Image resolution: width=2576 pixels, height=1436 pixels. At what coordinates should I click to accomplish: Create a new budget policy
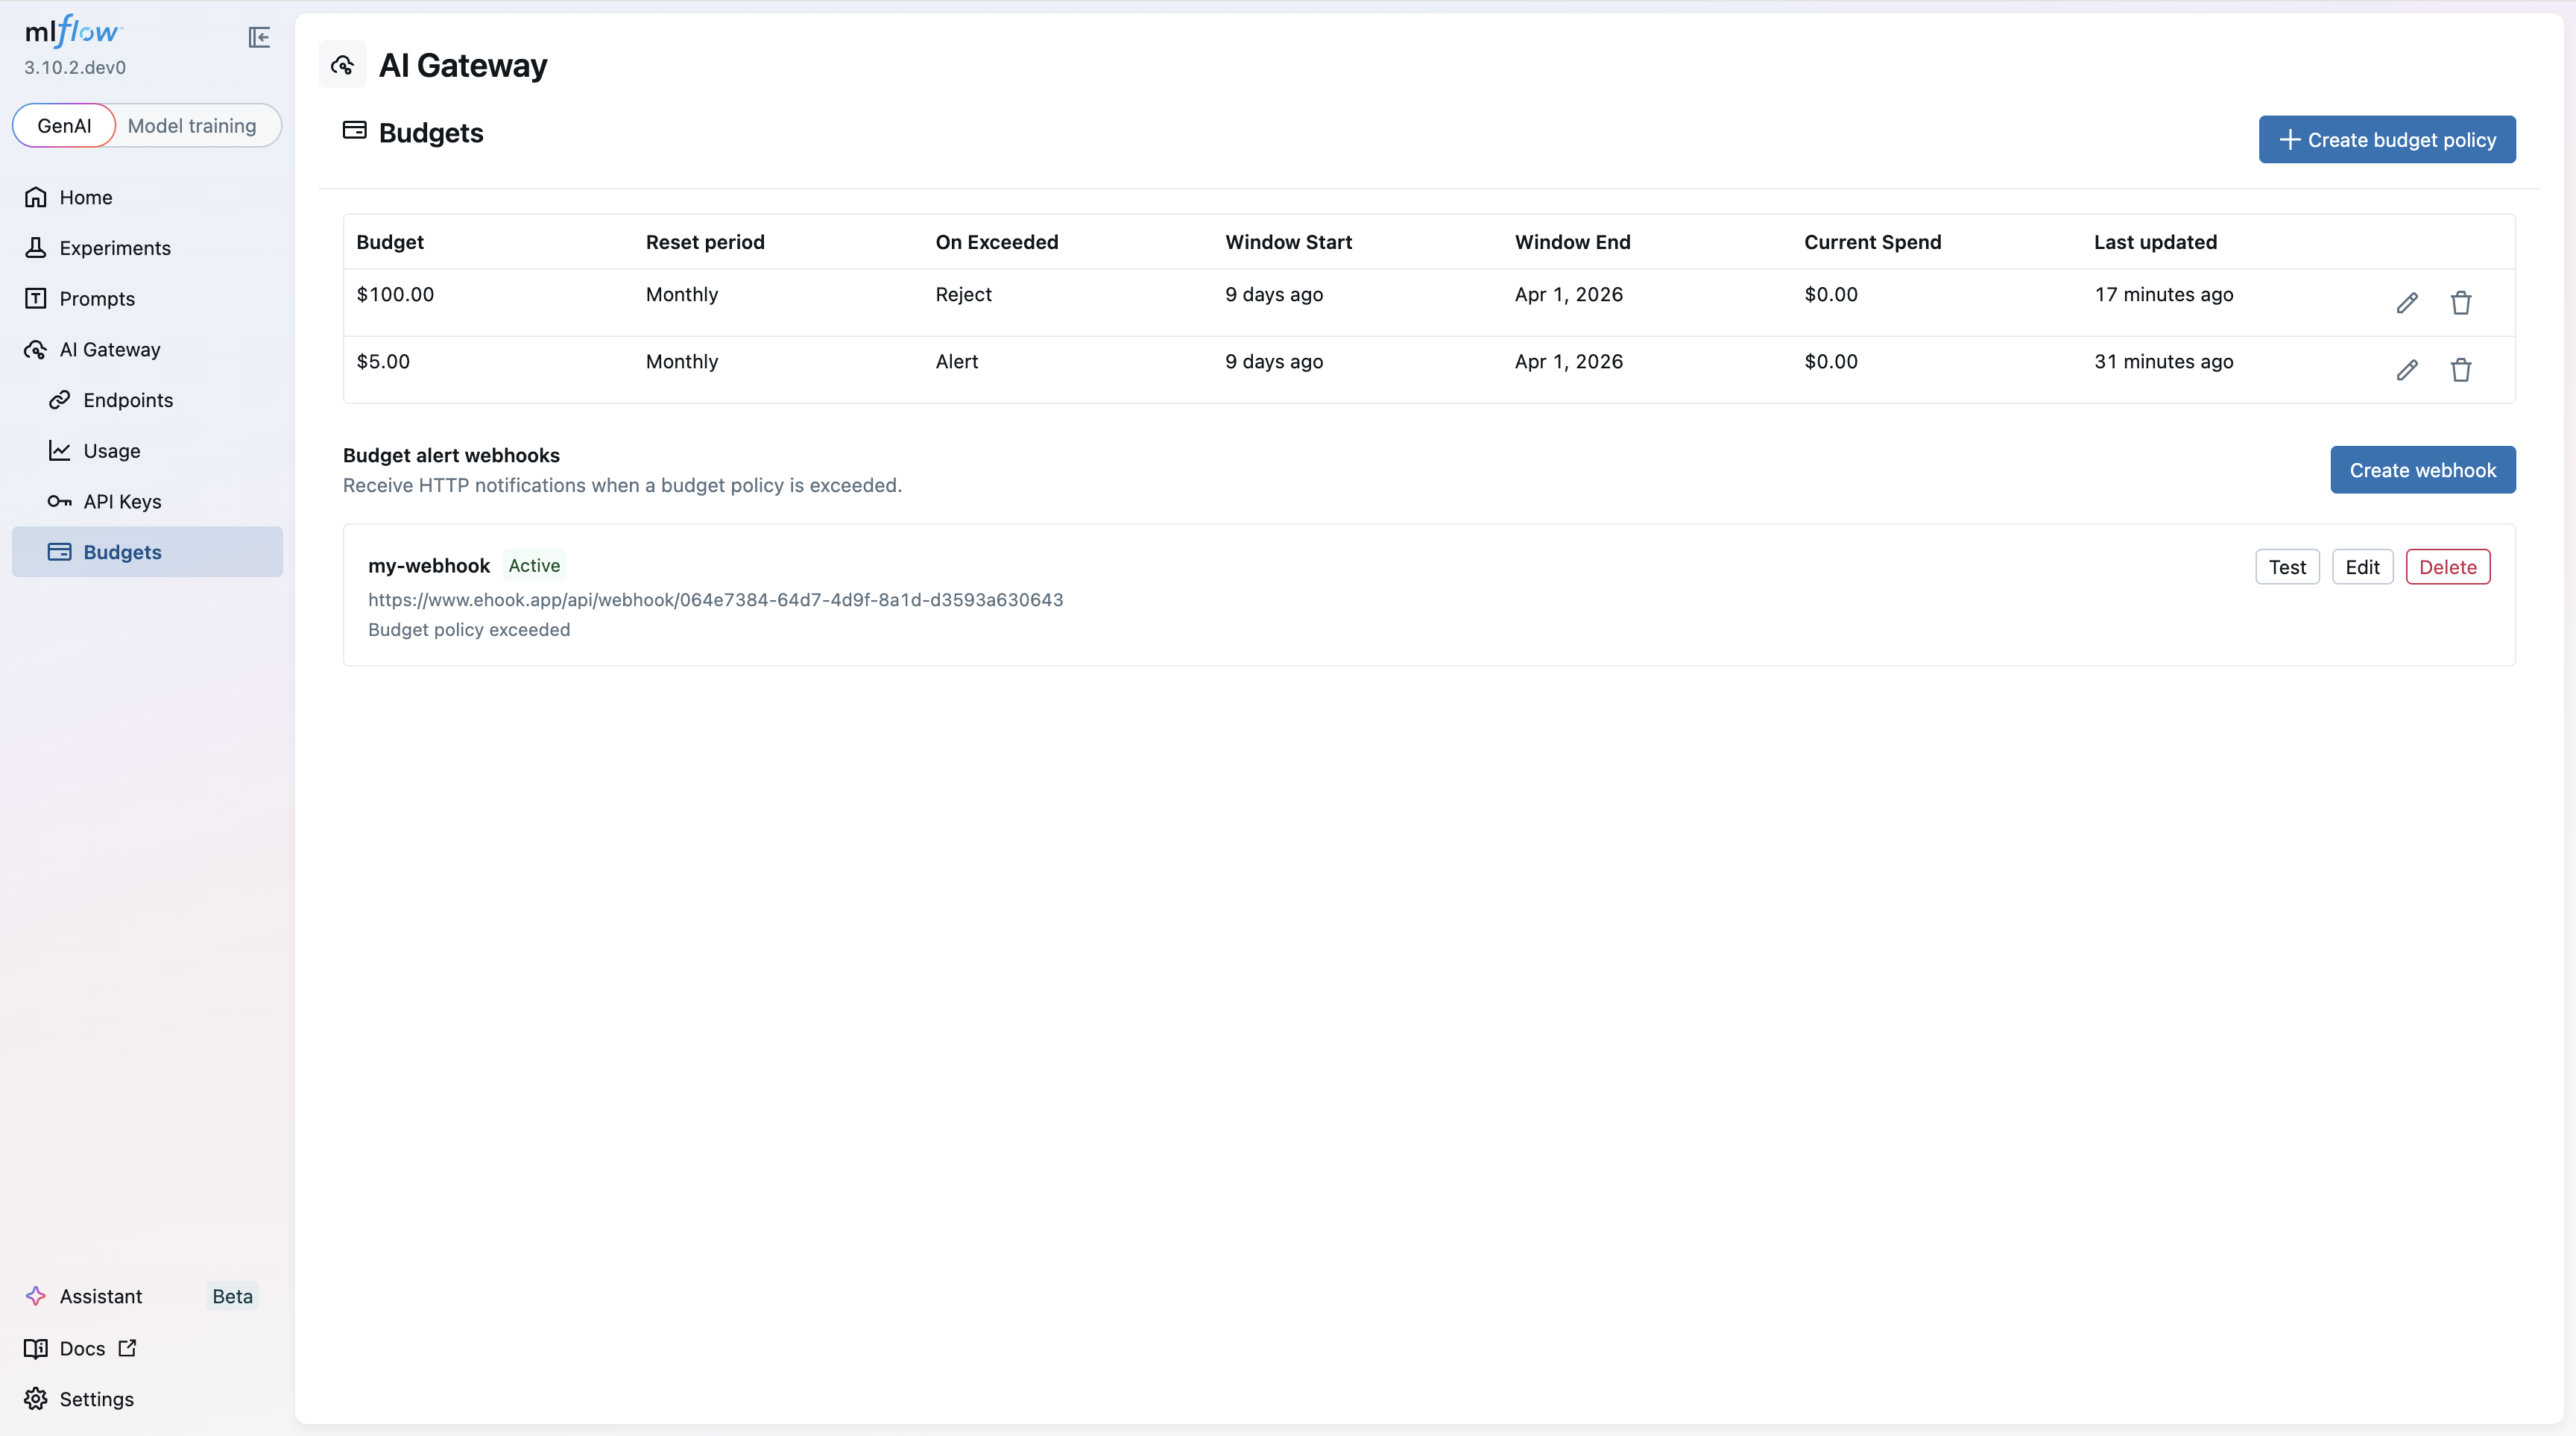[x=2386, y=140]
